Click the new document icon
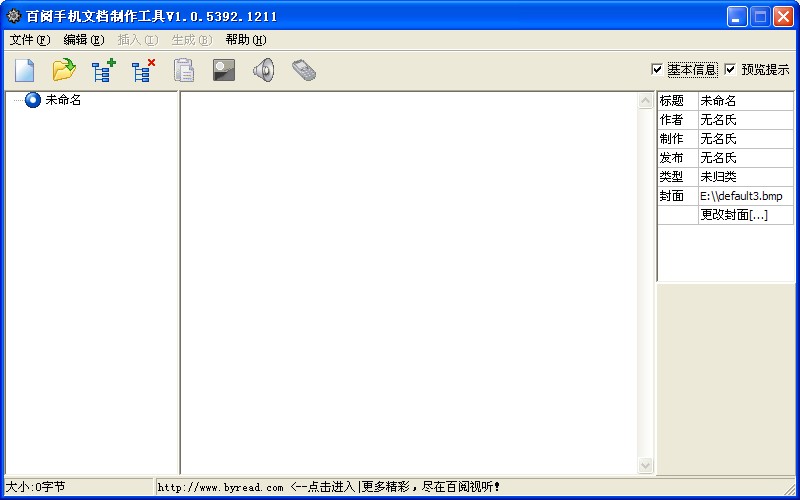800x500 pixels. coord(24,70)
